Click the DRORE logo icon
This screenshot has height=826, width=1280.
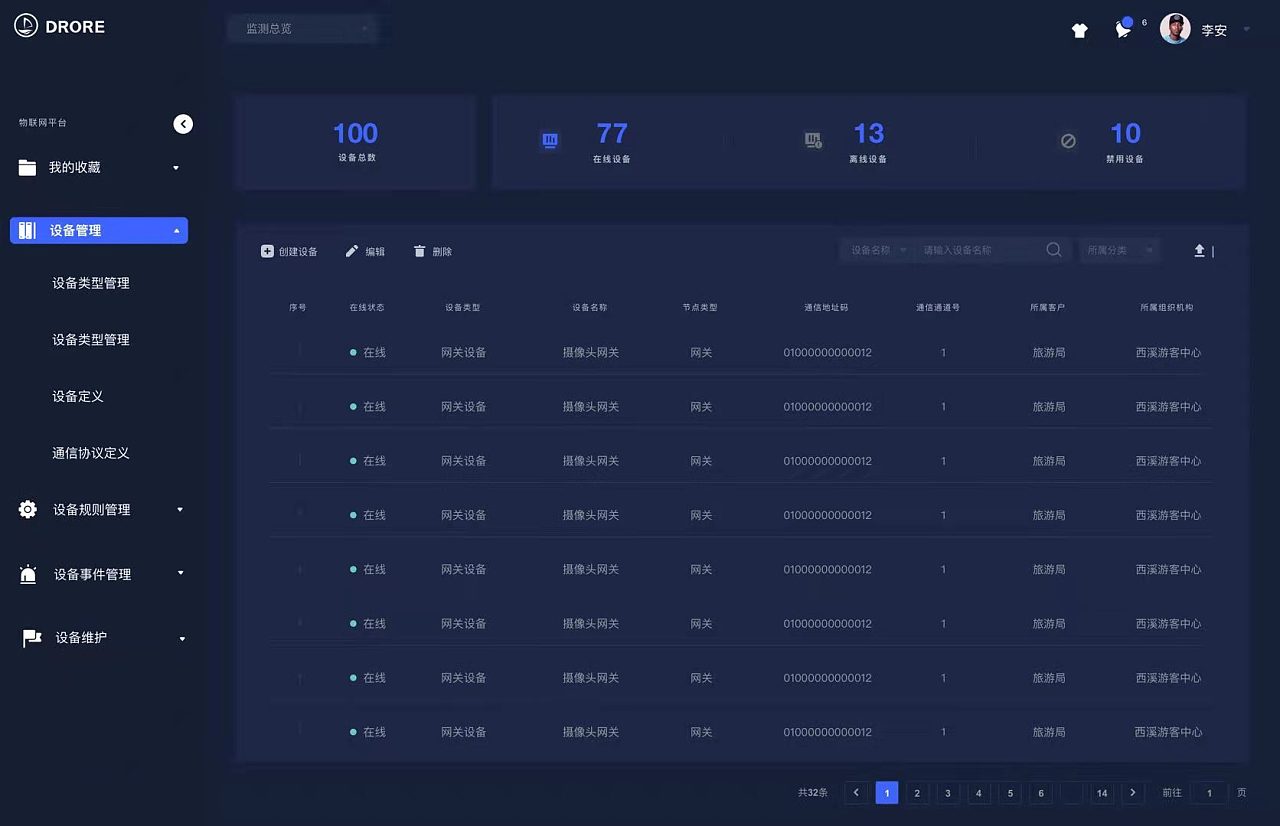coord(26,27)
